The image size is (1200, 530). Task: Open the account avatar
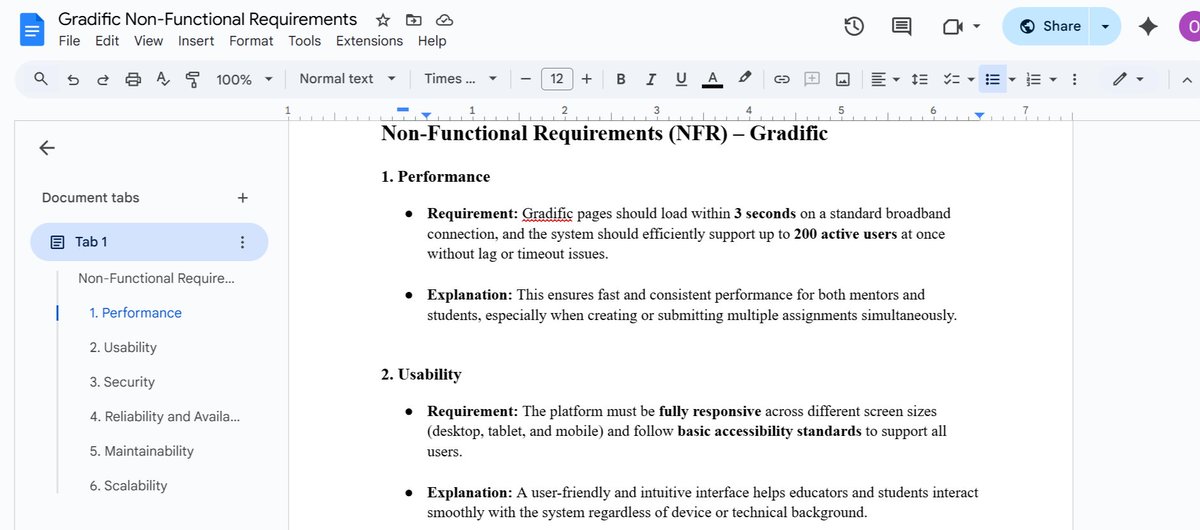click(x=1190, y=27)
